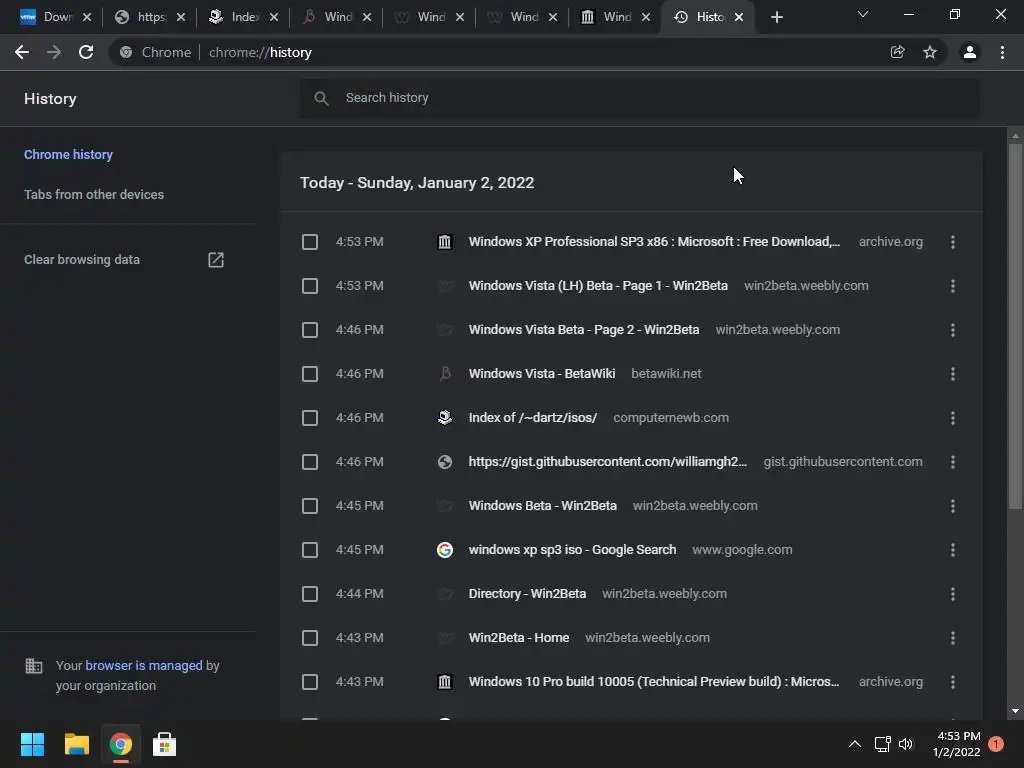Check the box for Windows XP Professional SP3 entry
The image size is (1024, 768).
tap(310, 242)
